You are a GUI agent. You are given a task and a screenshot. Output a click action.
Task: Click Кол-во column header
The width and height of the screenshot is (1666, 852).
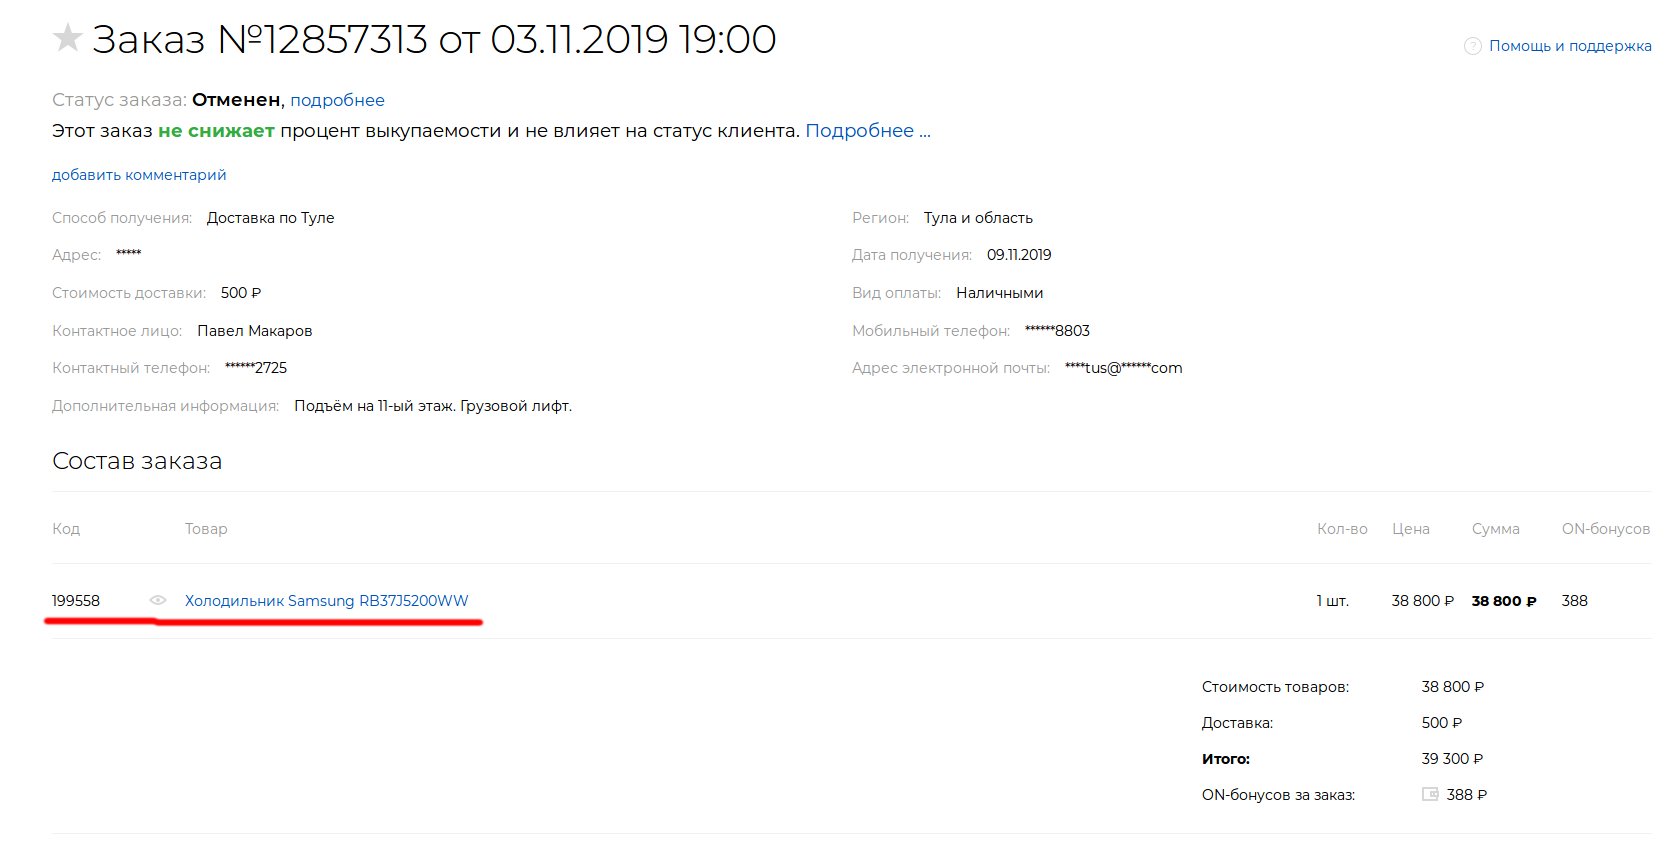1342,529
